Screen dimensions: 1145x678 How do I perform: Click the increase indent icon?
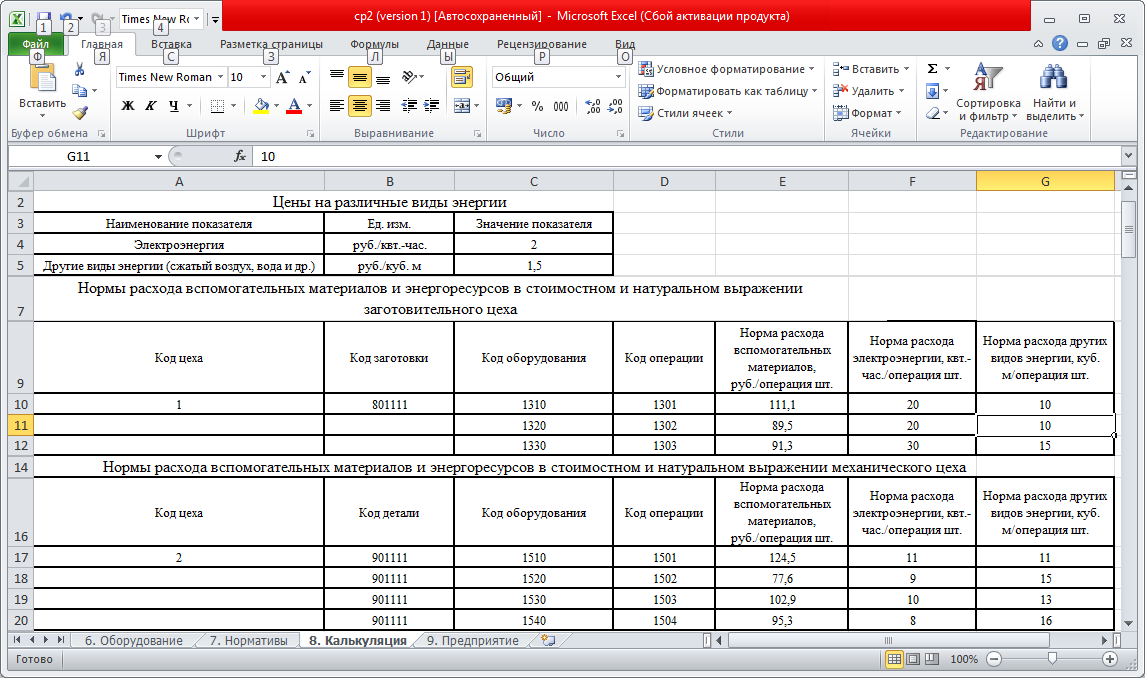(432, 106)
